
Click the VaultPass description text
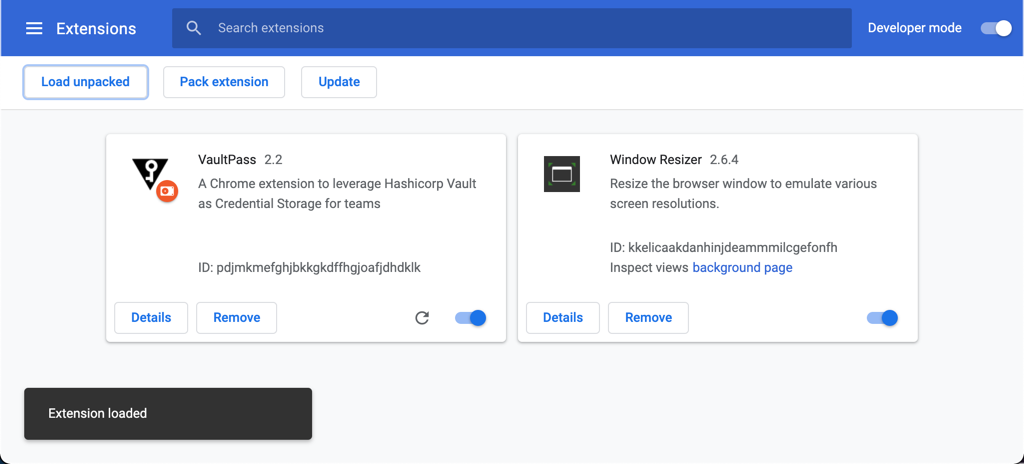pyautogui.click(x=338, y=193)
